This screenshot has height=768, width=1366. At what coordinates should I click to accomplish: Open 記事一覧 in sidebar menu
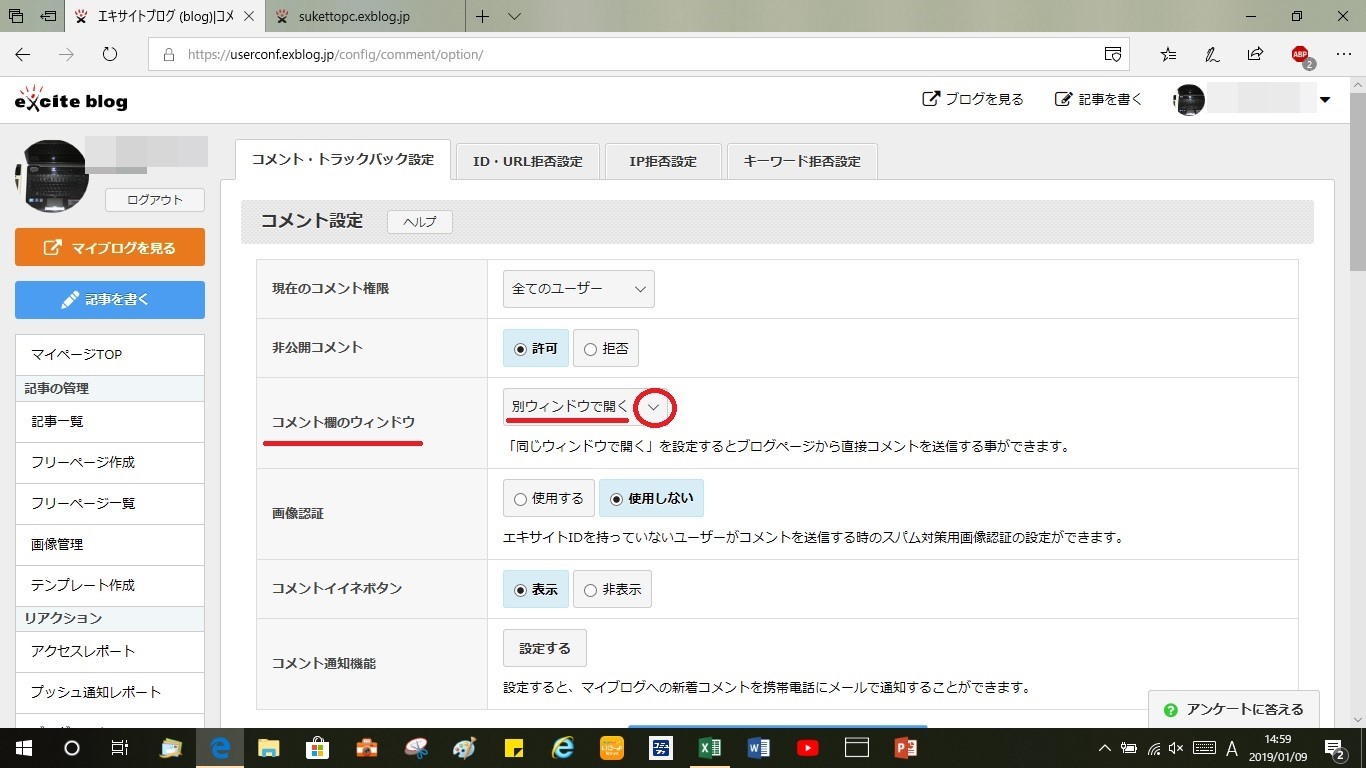click(110, 422)
